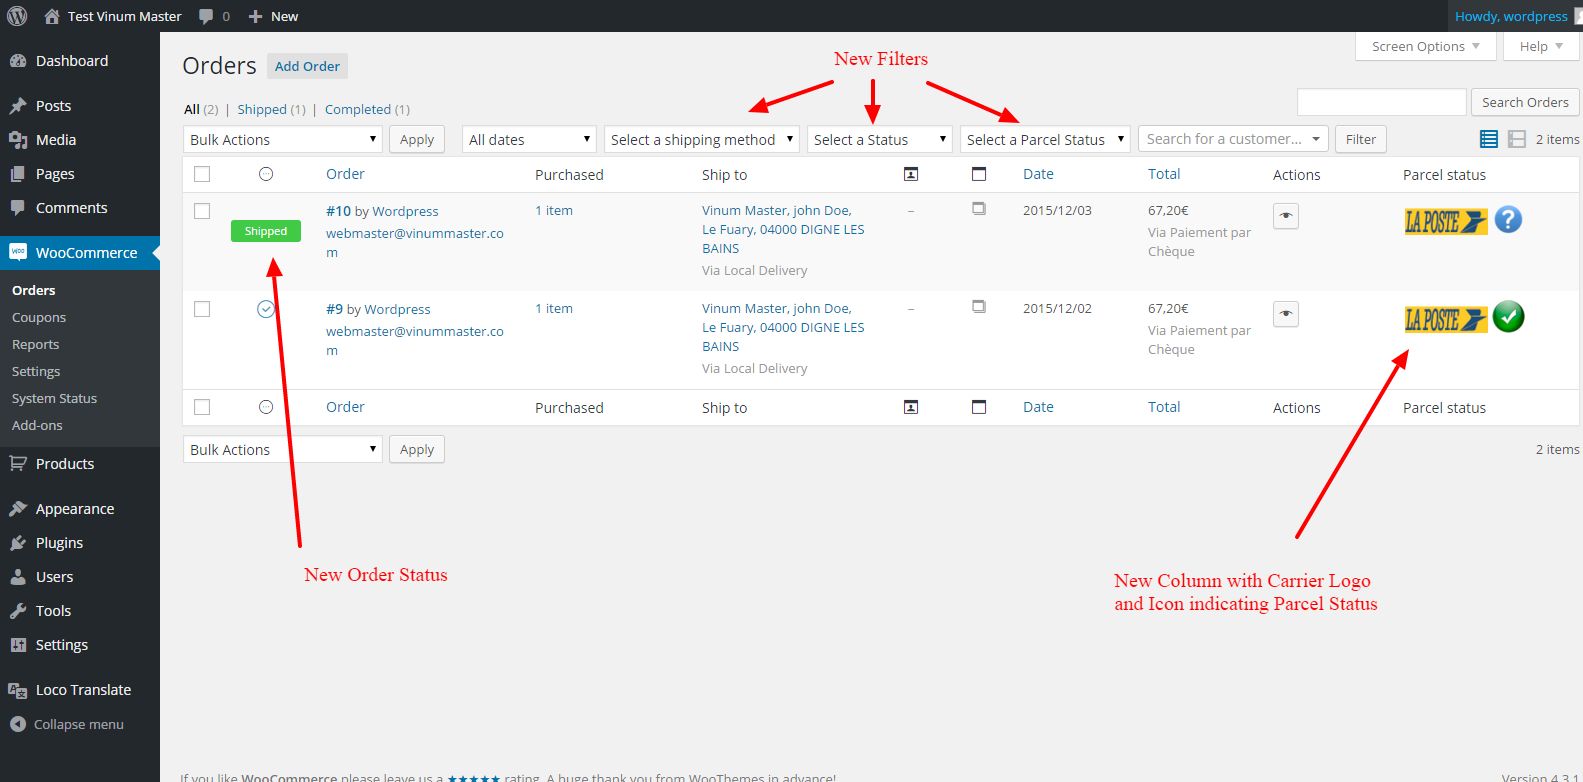Image resolution: width=1583 pixels, height=782 pixels.
Task: Switch to list view icon
Action: [x=1489, y=139]
